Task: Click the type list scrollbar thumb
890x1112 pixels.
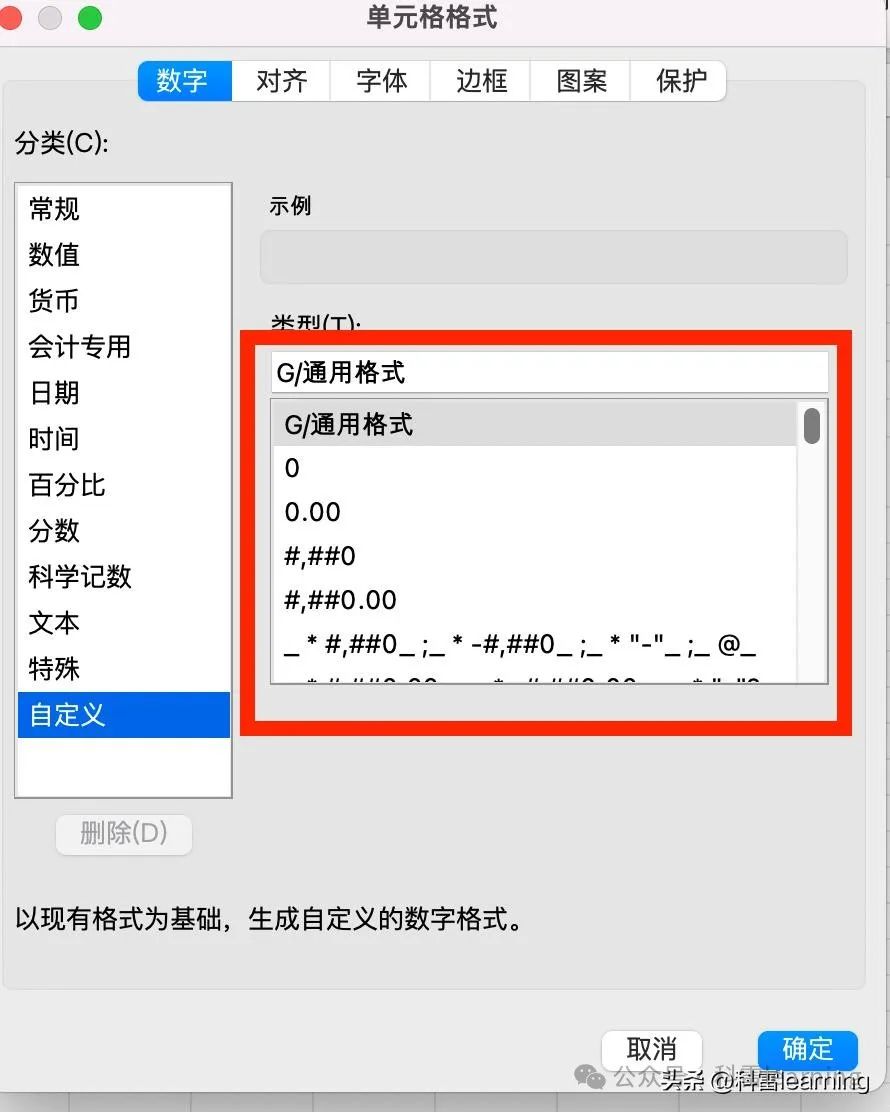Action: (x=812, y=426)
